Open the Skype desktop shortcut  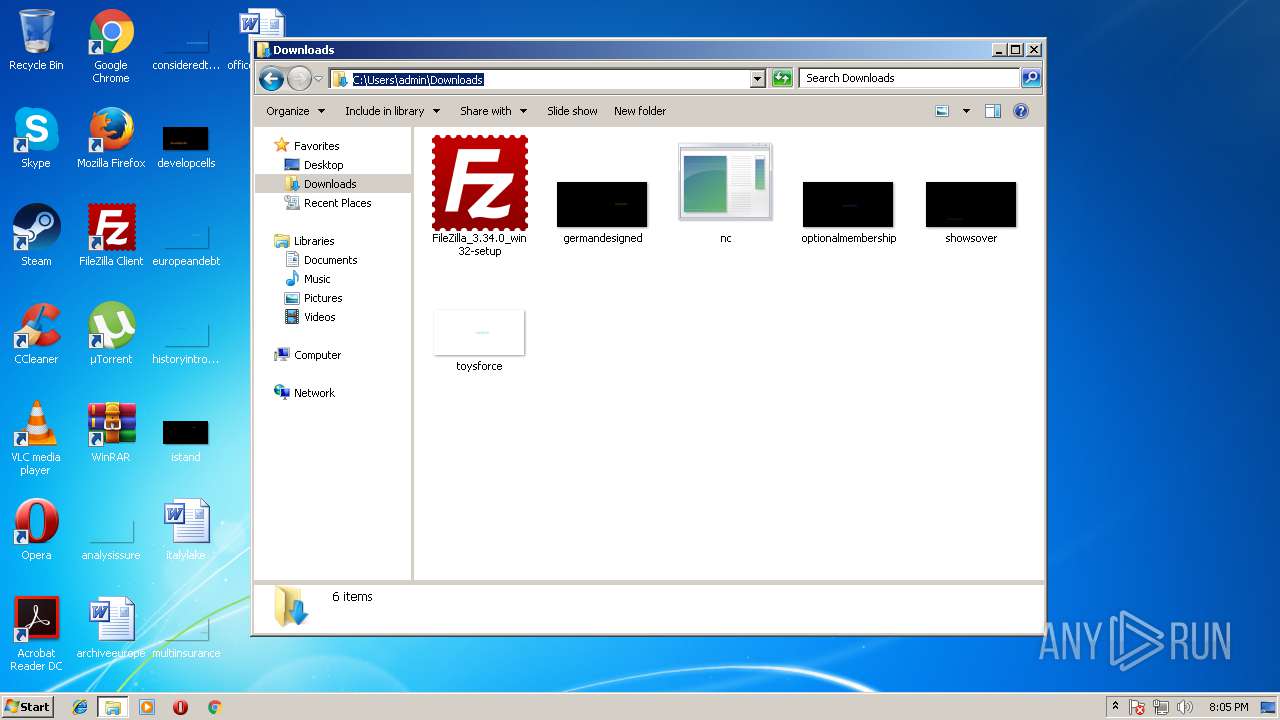pyautogui.click(x=36, y=138)
